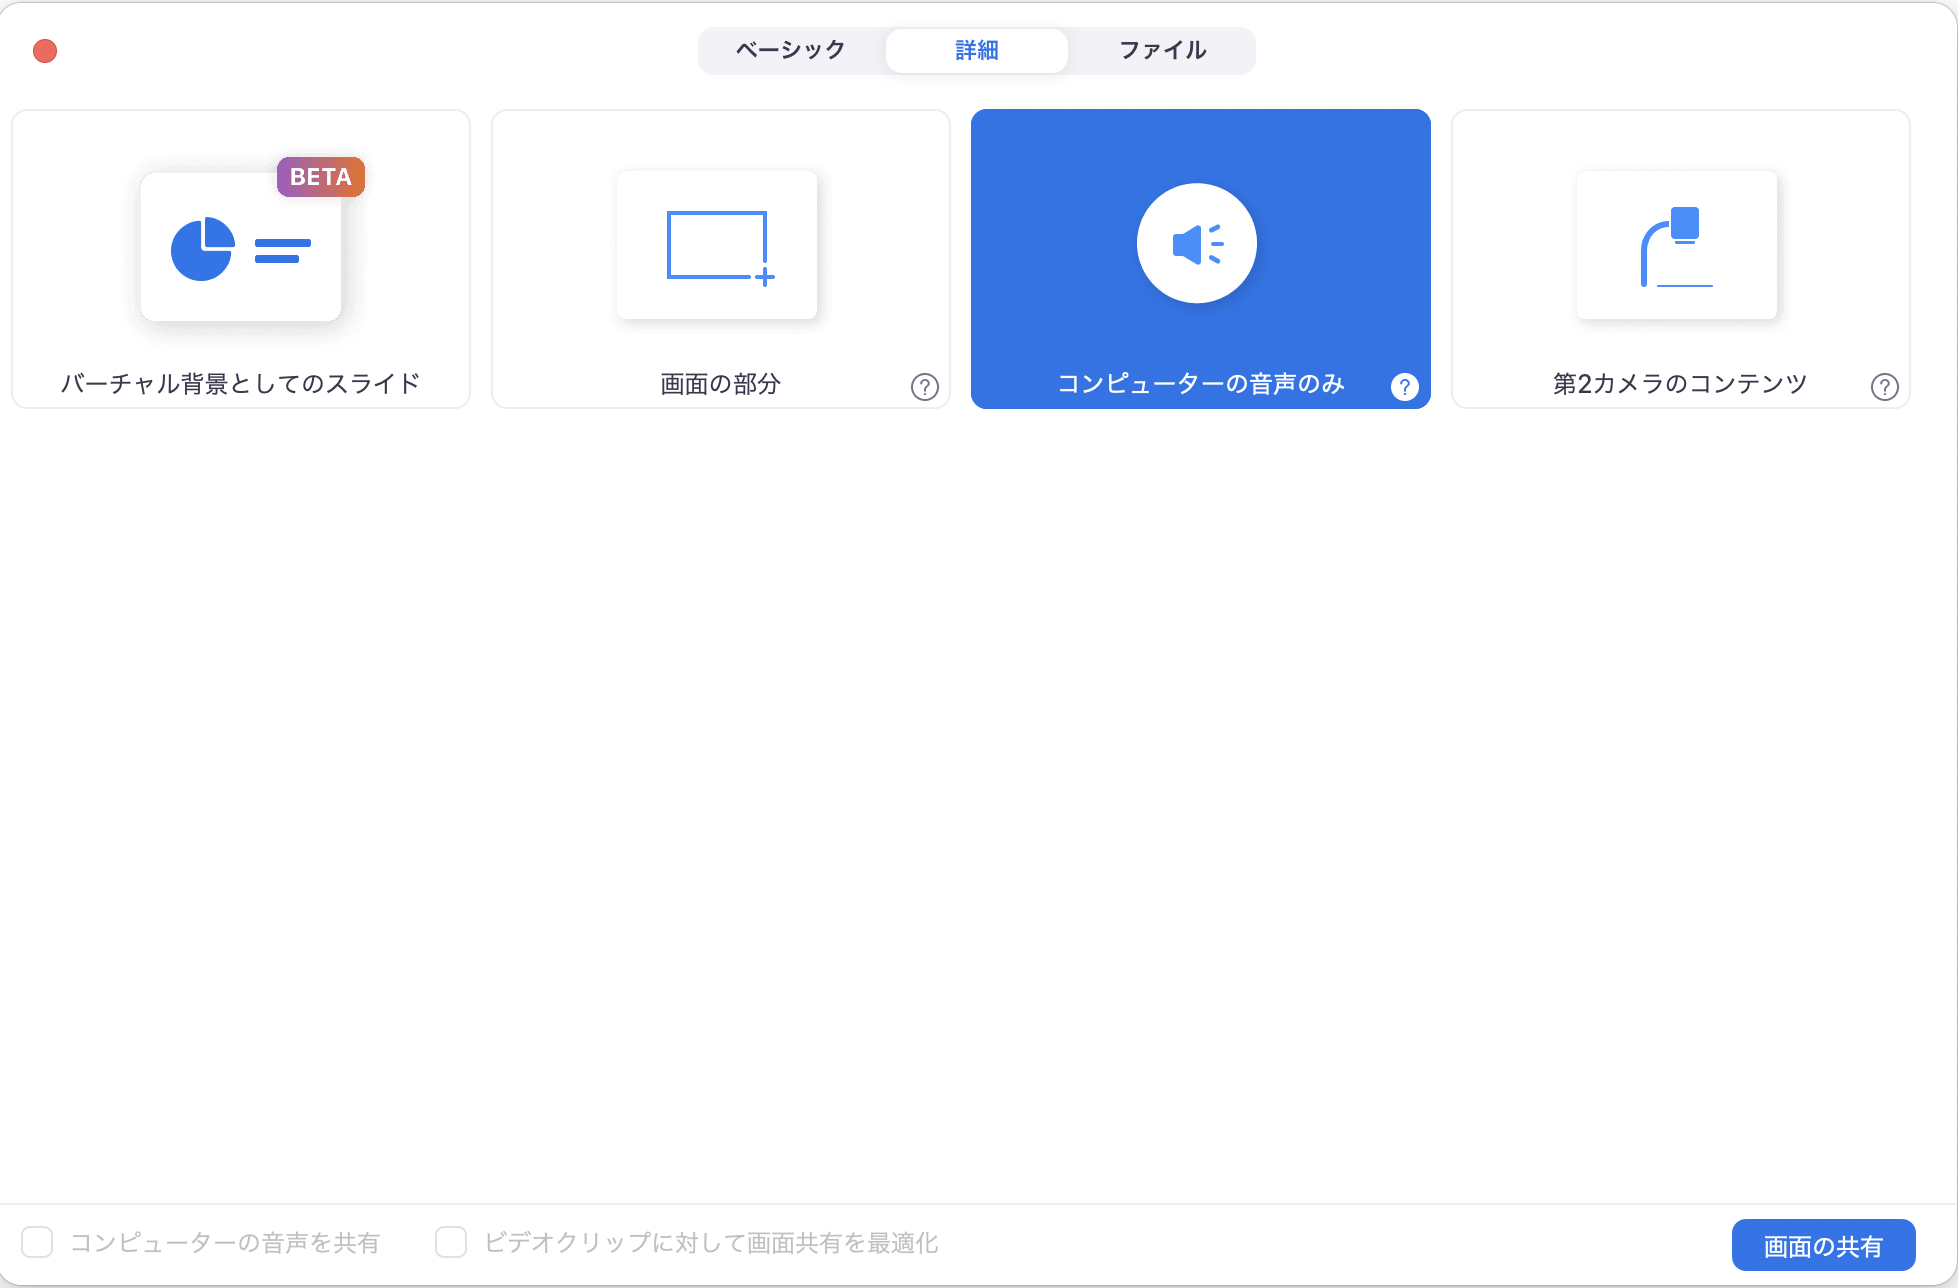Click the ビデオクリップに対して画面共有を最適化 label text
Image resolution: width=1958 pixels, height=1288 pixels.
pos(711,1243)
